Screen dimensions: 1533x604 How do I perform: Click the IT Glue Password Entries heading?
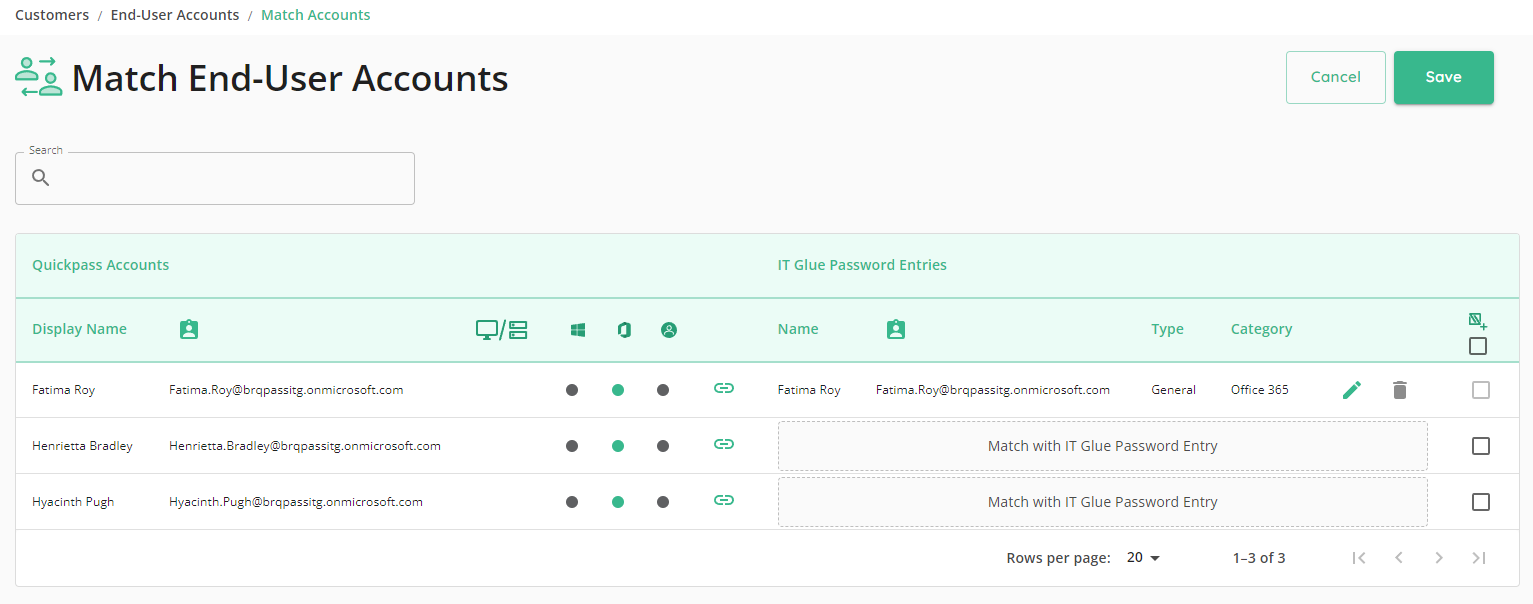click(862, 265)
